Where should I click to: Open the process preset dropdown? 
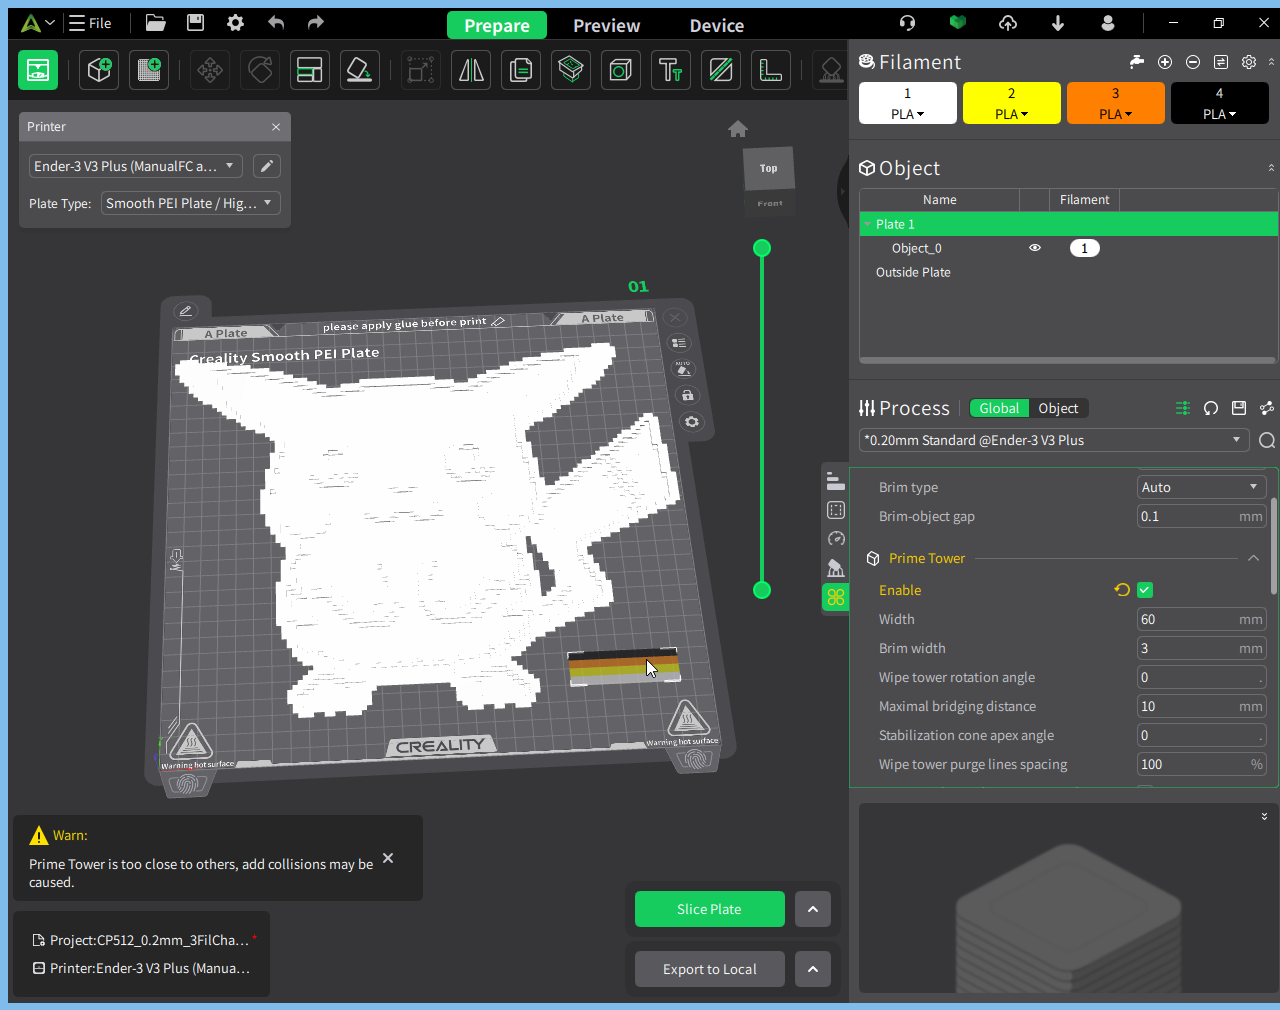pos(1054,440)
